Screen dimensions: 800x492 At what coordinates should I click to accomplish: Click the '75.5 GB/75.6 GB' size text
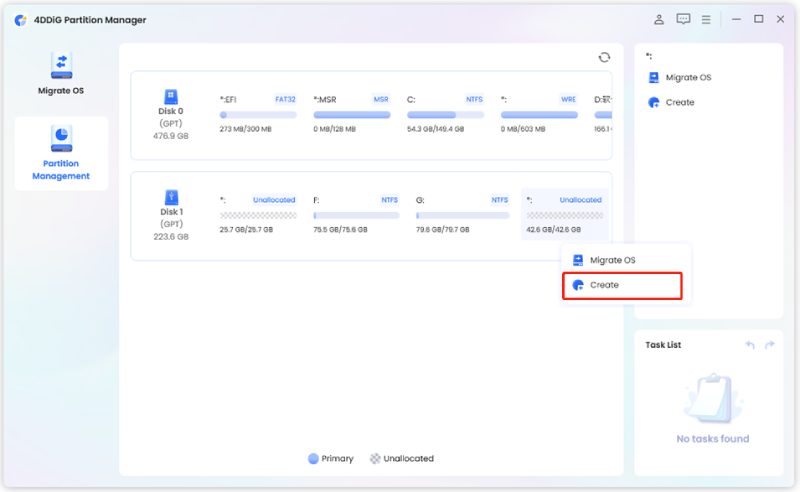point(340,230)
